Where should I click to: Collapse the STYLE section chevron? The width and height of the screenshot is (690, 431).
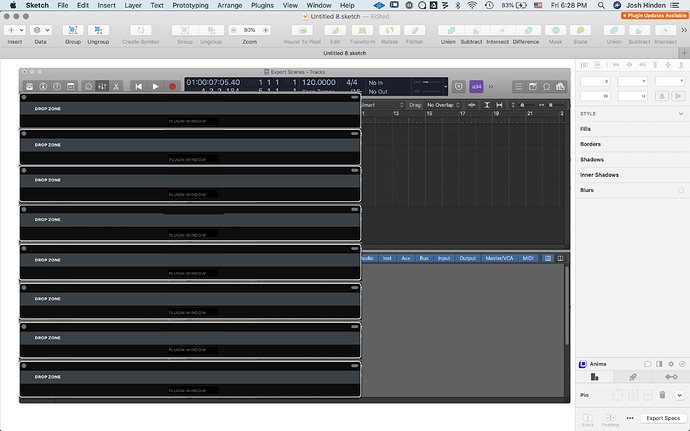tap(681, 114)
